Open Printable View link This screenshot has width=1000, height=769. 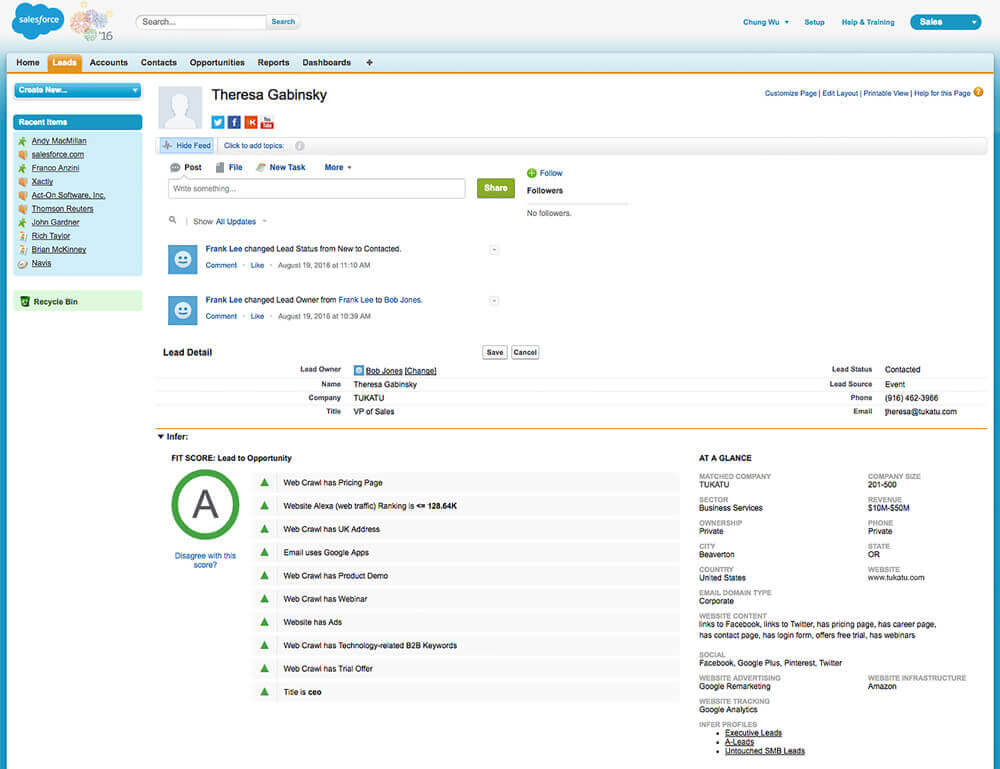(886, 93)
